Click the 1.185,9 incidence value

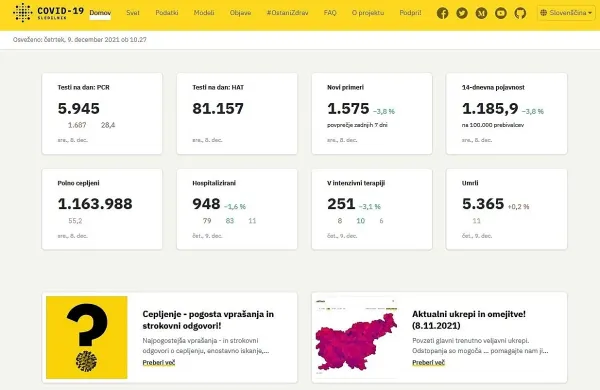click(x=490, y=109)
